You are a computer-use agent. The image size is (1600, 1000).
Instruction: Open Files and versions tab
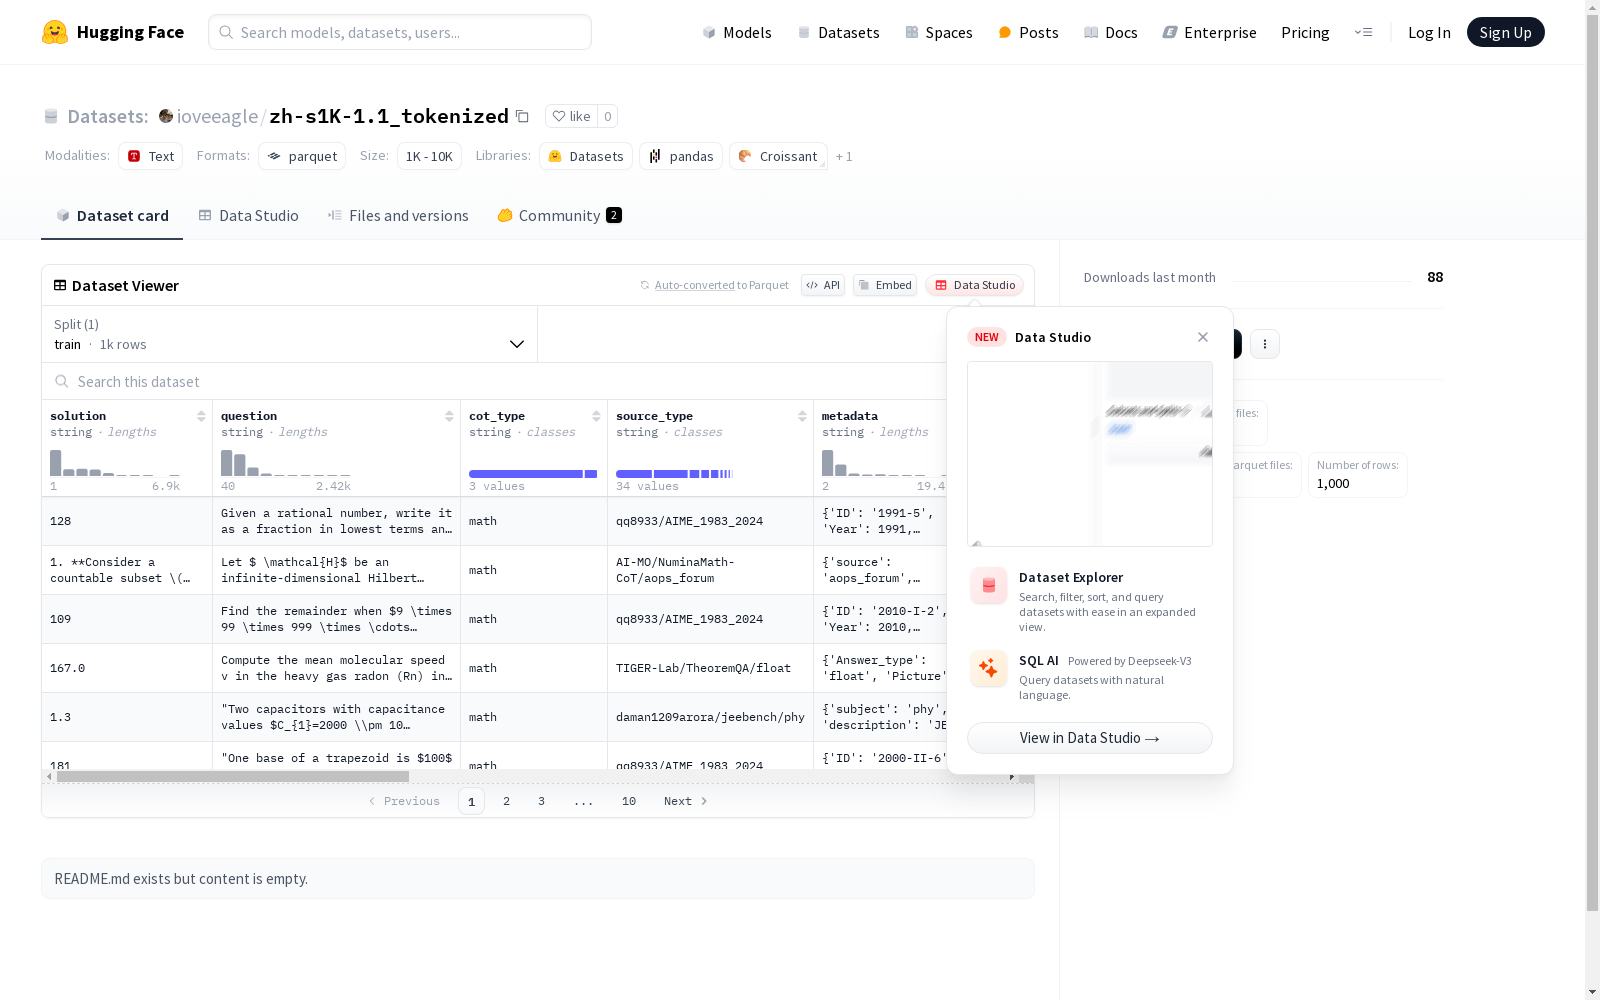point(398,215)
